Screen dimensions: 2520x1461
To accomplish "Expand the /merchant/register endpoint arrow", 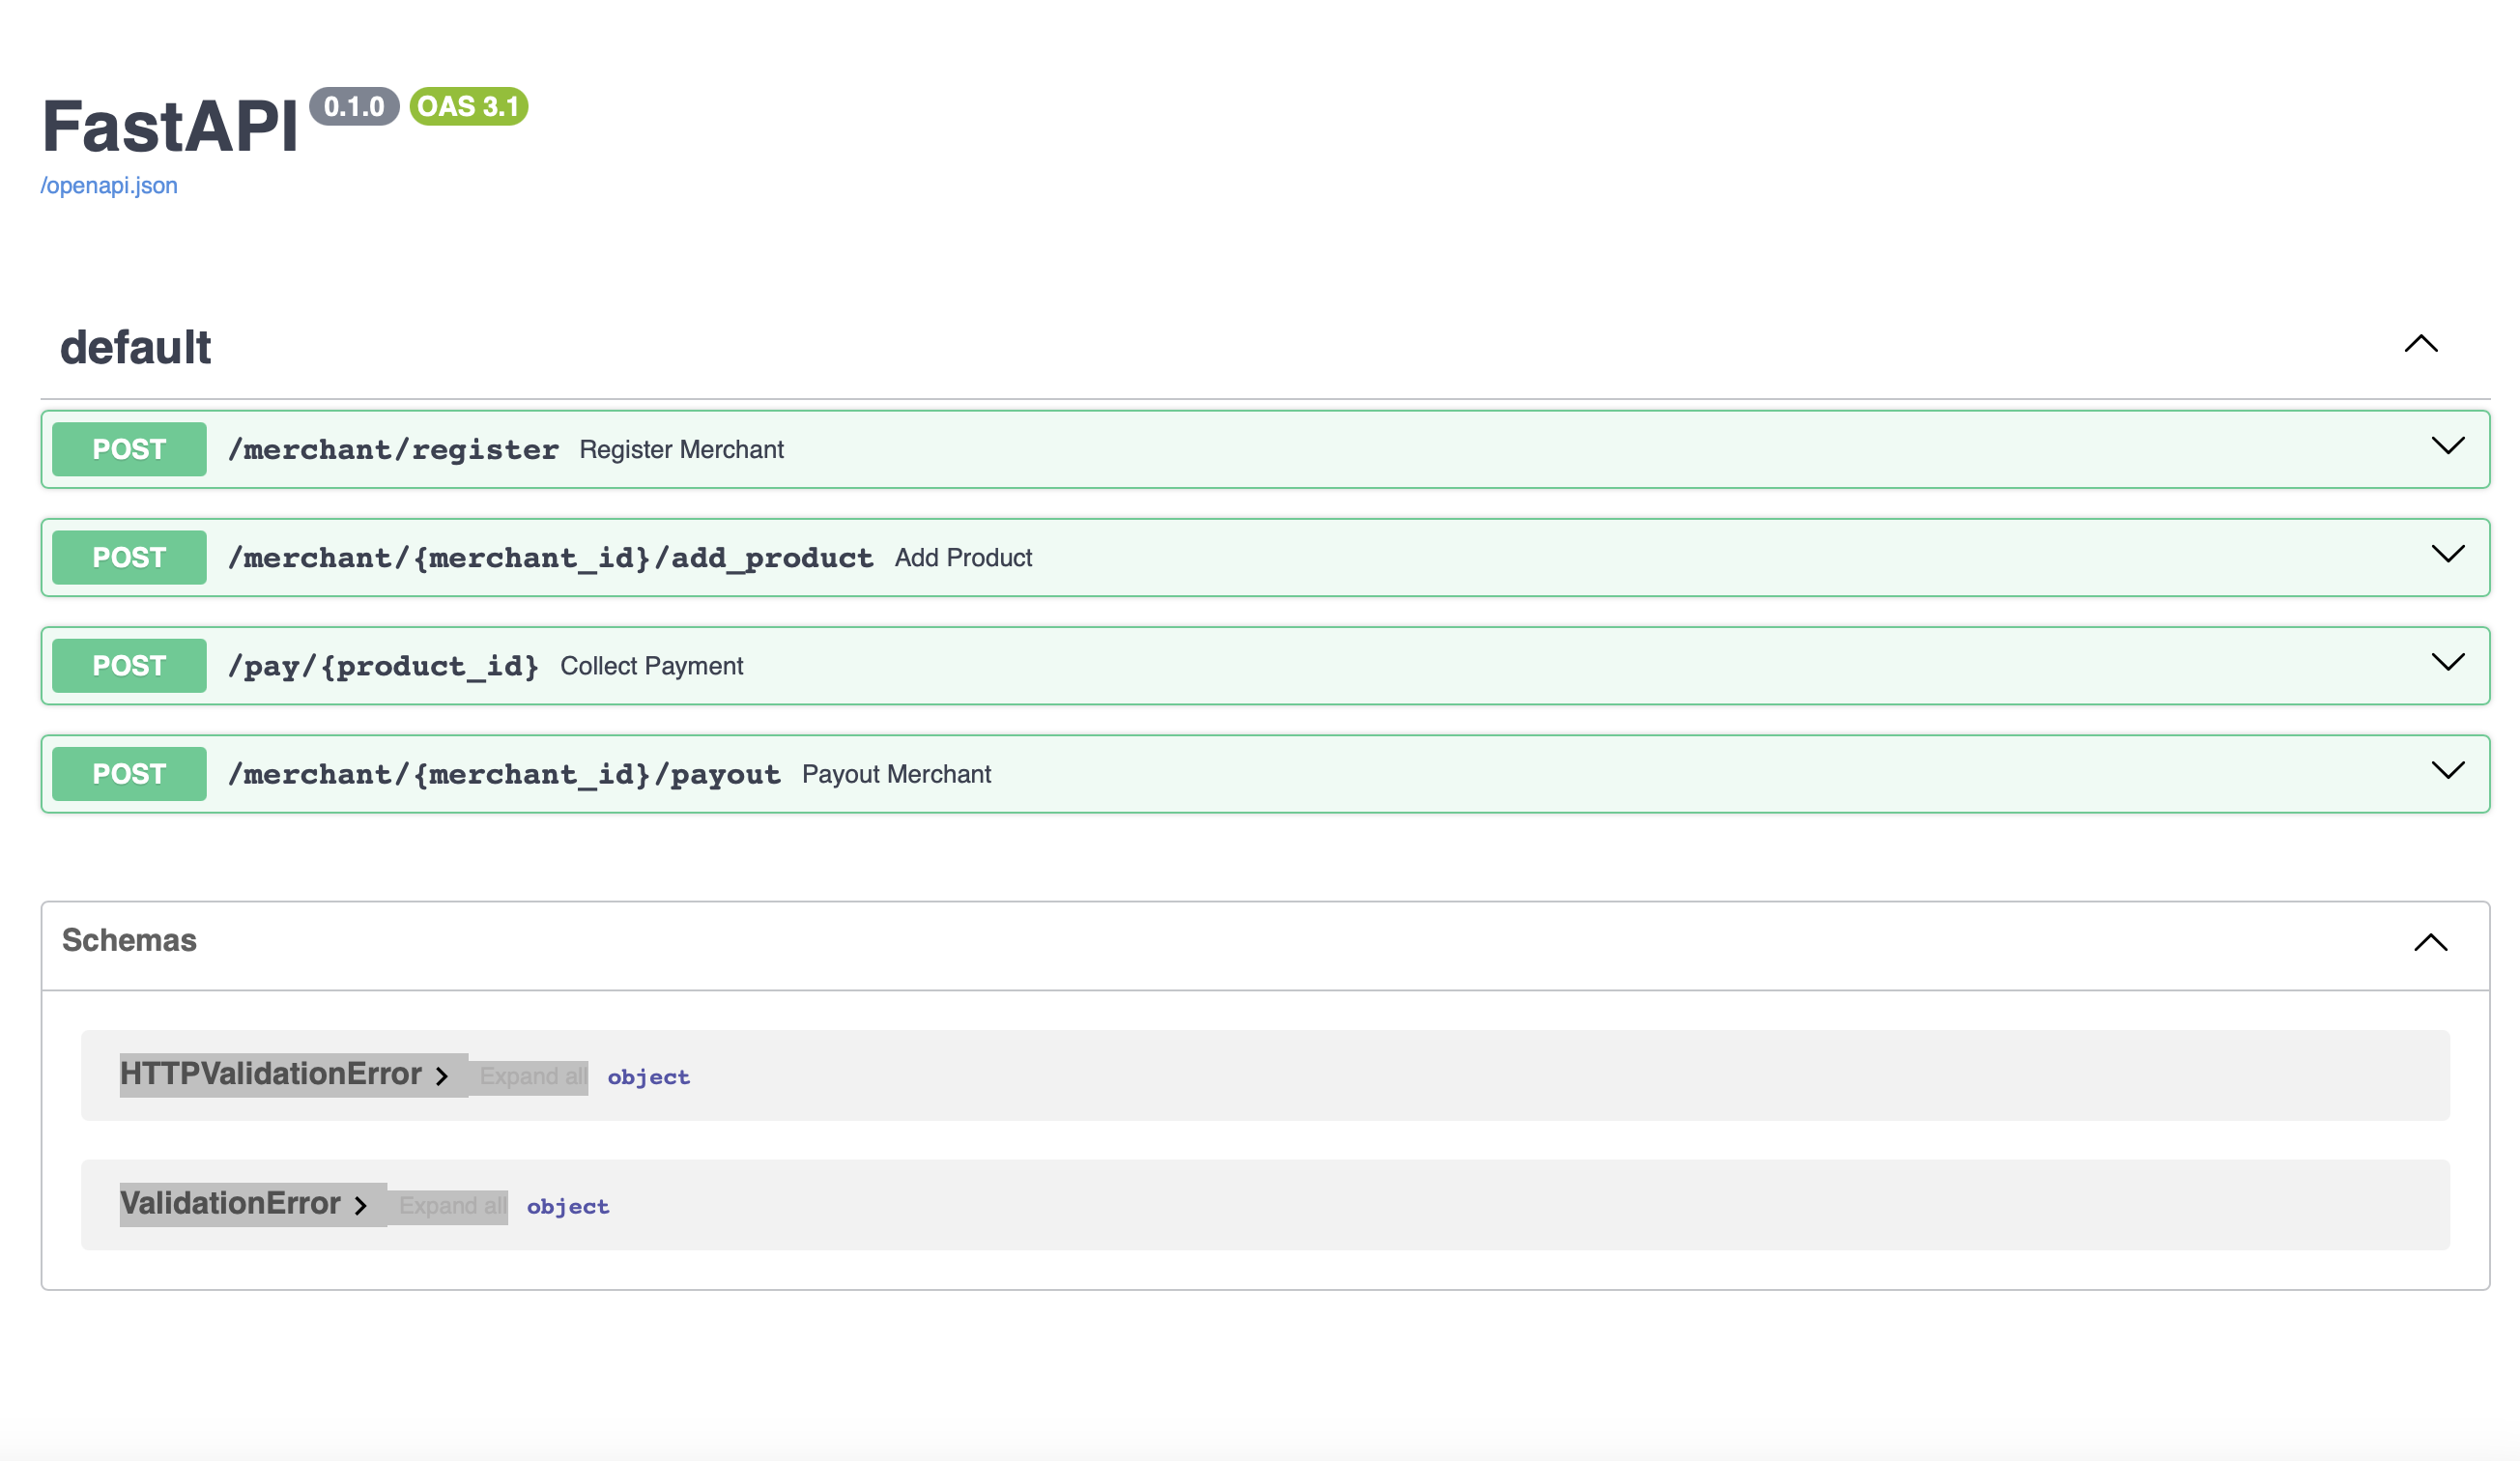I will (2448, 446).
